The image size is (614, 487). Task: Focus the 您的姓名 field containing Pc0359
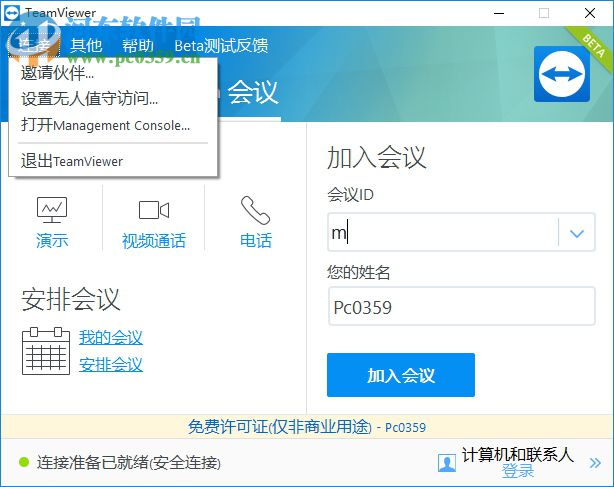462,306
